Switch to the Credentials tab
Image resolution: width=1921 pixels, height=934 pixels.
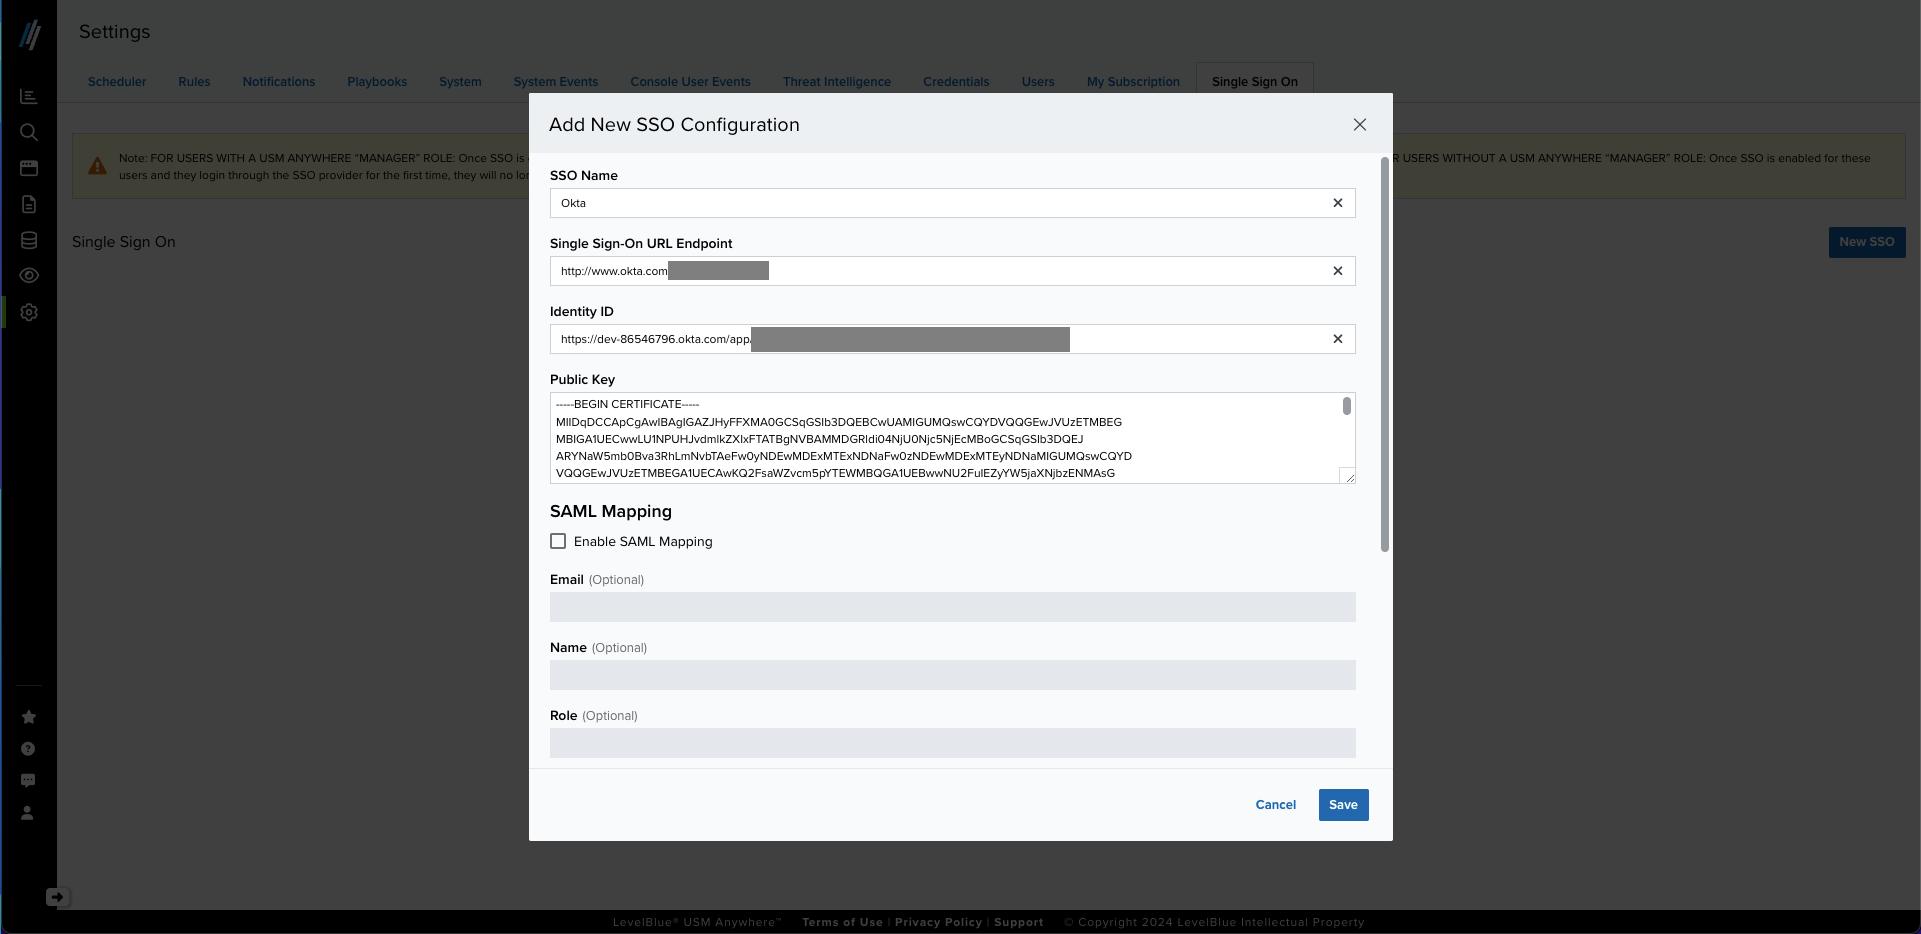pyautogui.click(x=956, y=82)
